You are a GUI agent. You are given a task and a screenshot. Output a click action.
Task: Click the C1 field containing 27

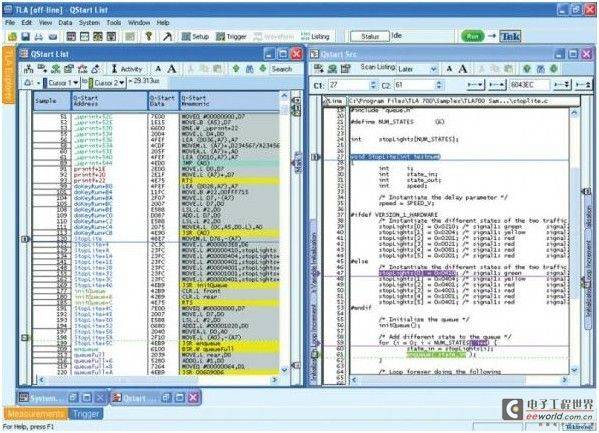click(x=349, y=85)
